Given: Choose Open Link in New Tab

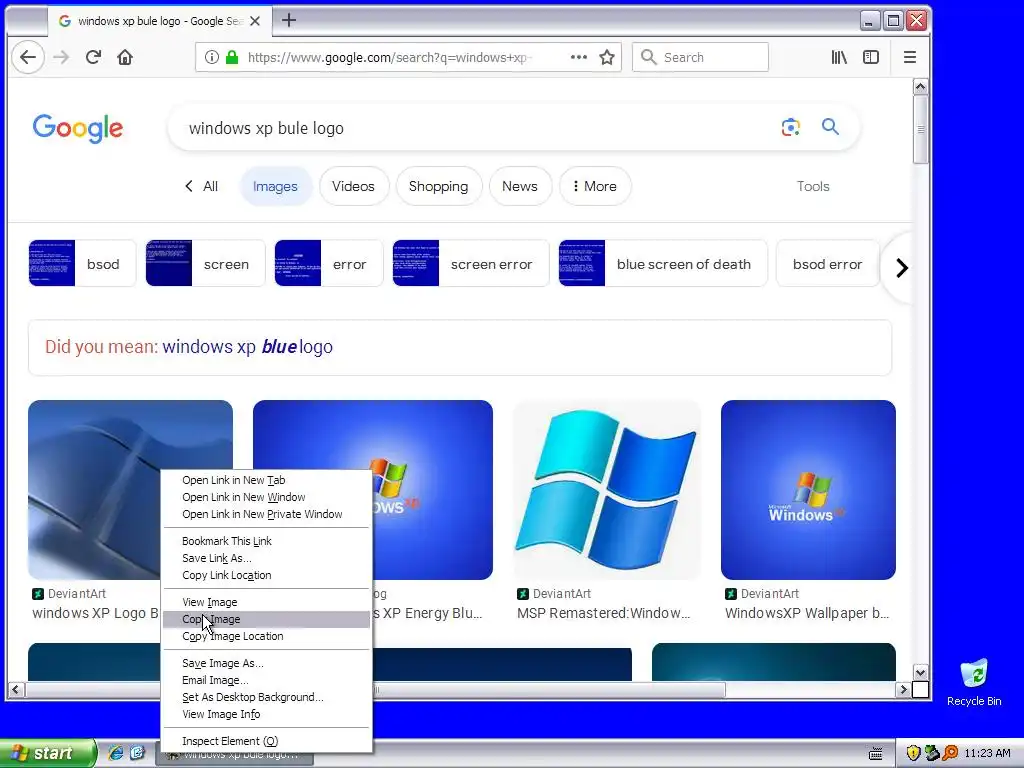Looking at the screenshot, I should pos(266,480).
